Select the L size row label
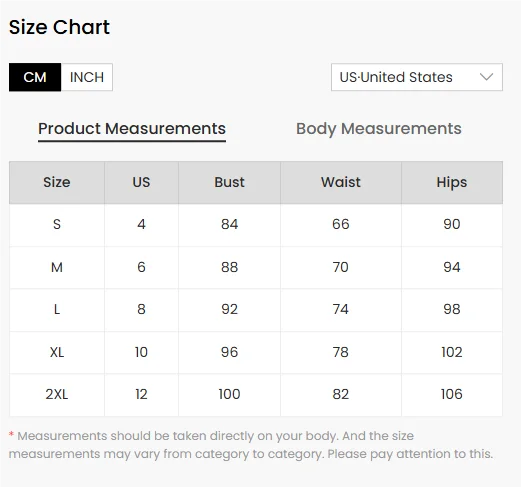 click(x=57, y=309)
